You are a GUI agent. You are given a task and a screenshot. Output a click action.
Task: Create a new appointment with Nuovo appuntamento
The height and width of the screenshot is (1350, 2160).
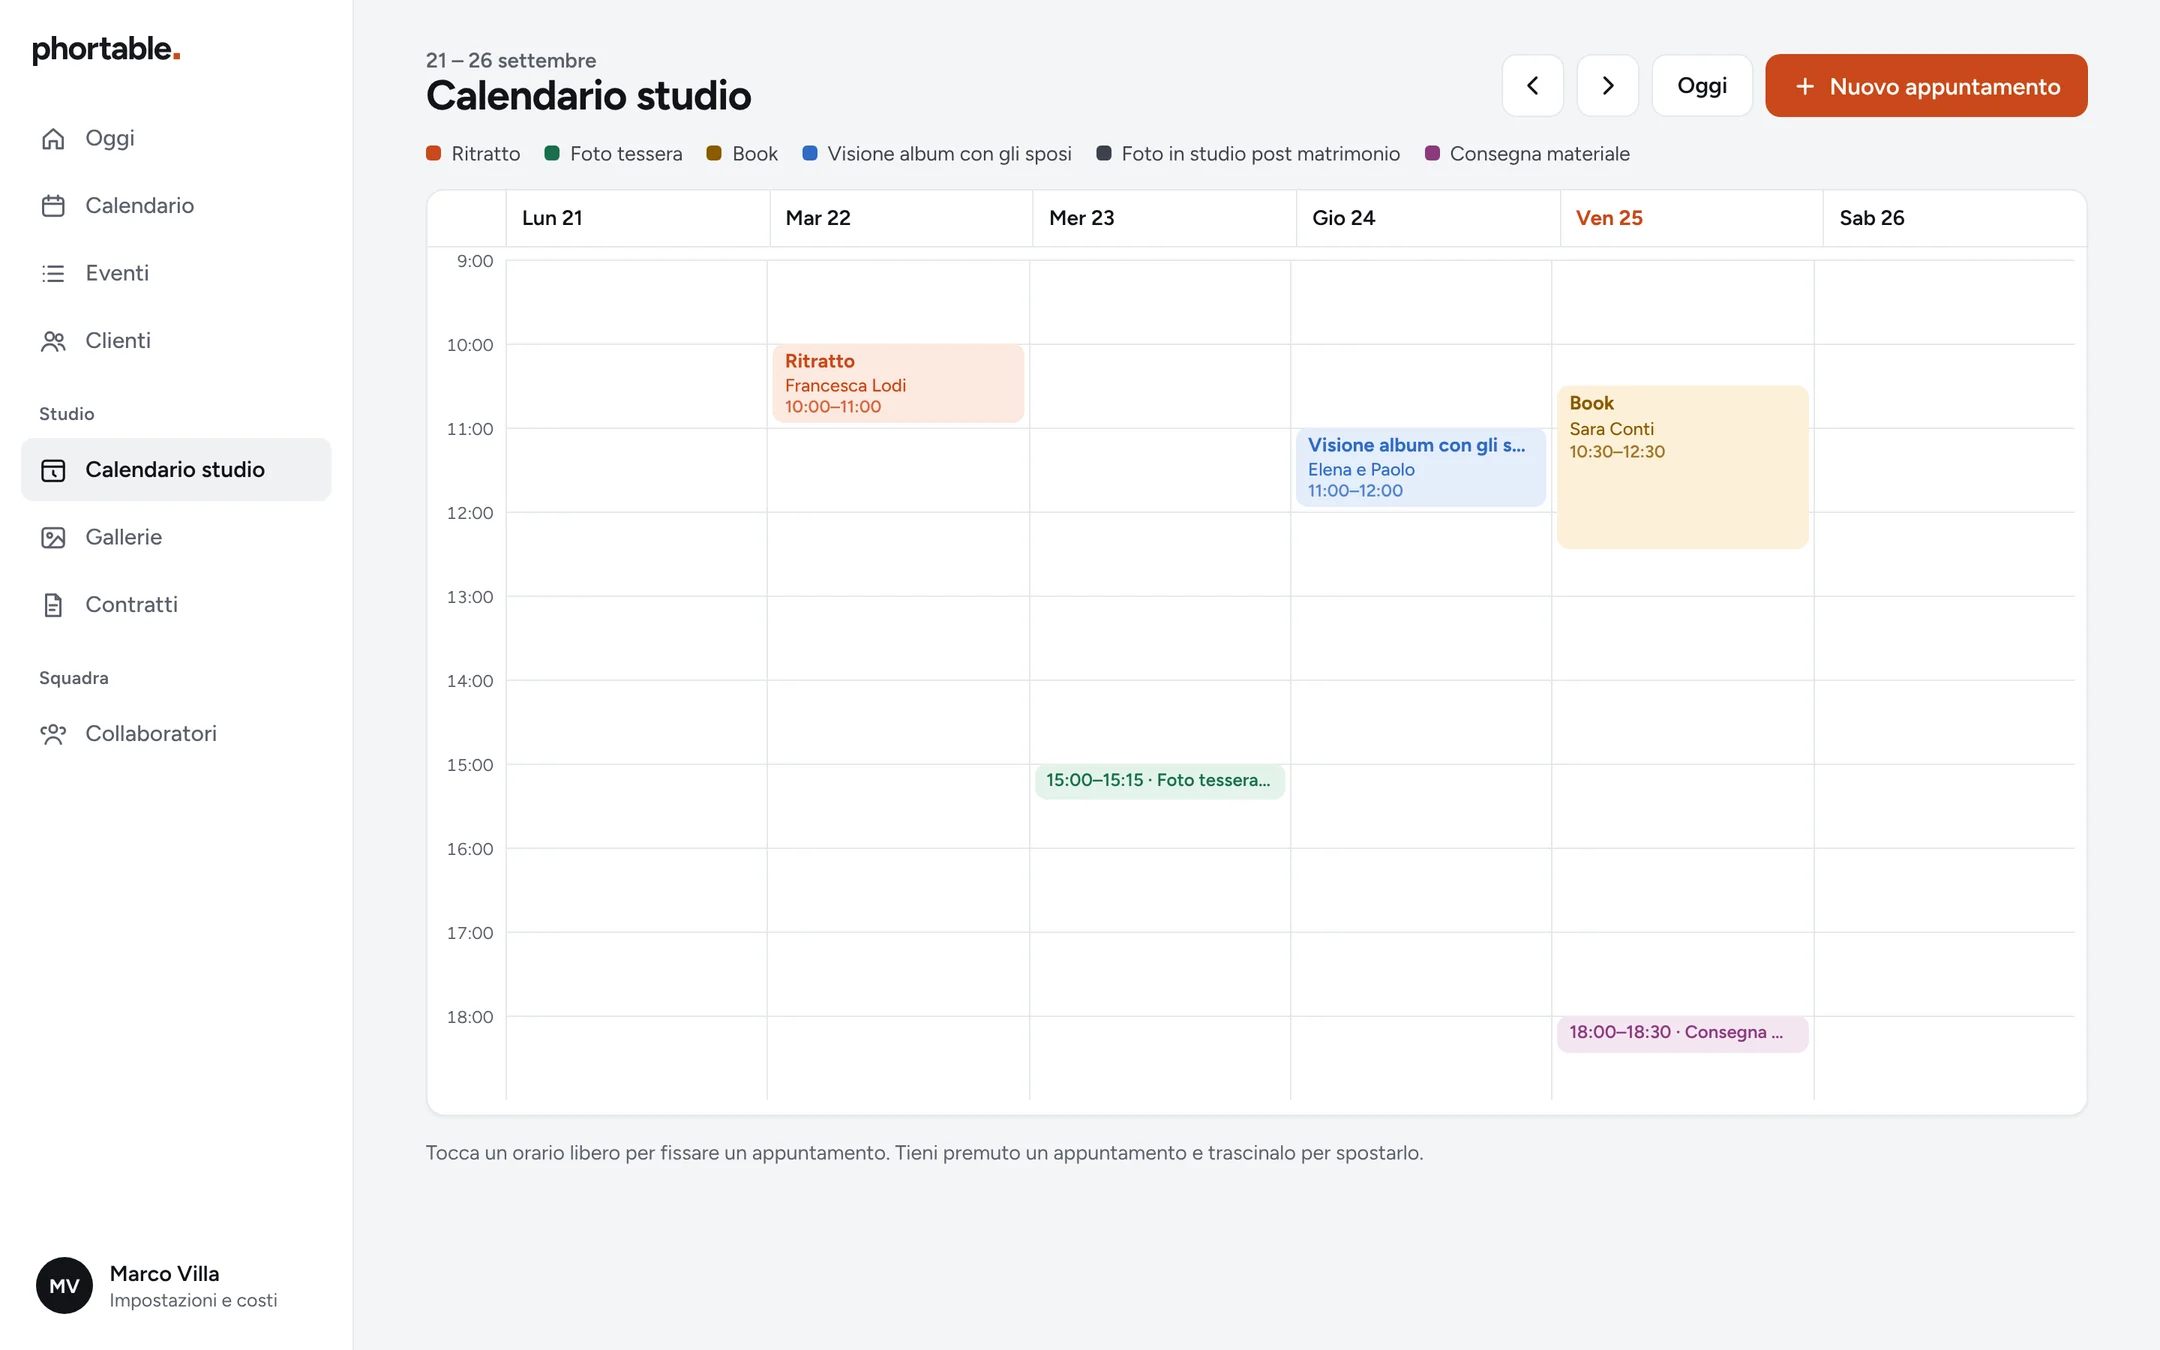(1926, 85)
